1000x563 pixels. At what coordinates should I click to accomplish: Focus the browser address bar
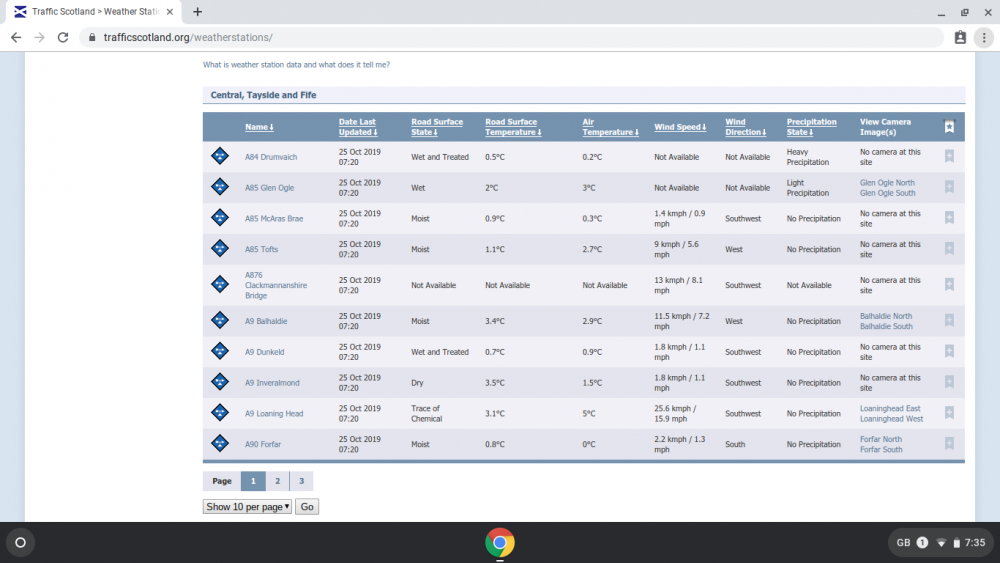510,37
